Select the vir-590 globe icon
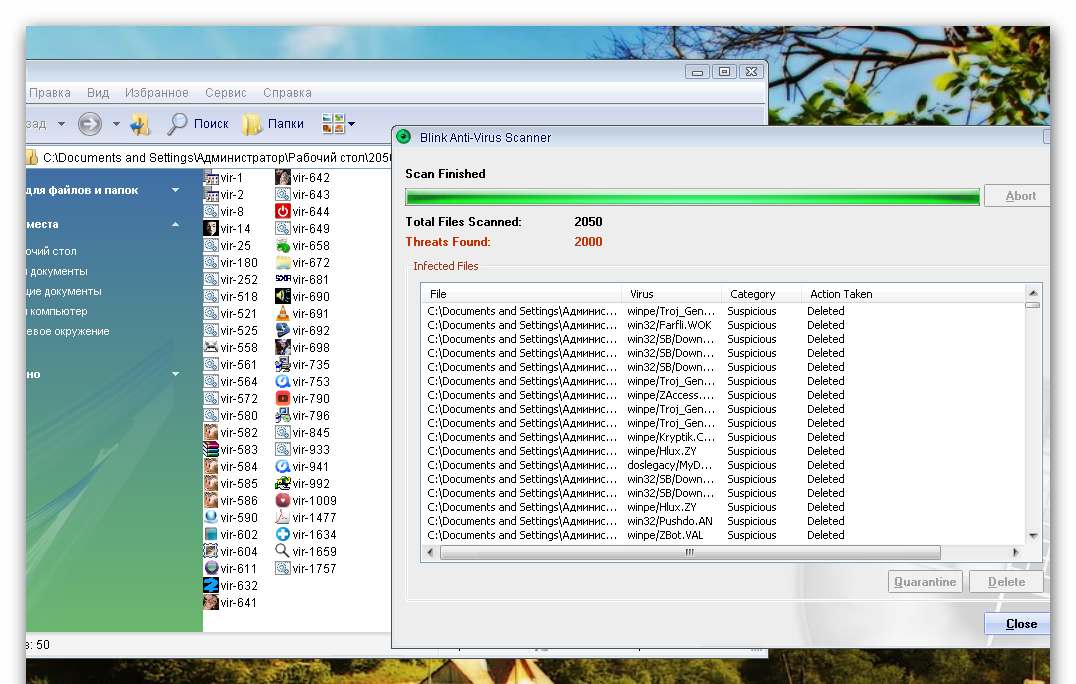The width and height of the screenshot is (1076, 684). pyautogui.click(x=211, y=517)
